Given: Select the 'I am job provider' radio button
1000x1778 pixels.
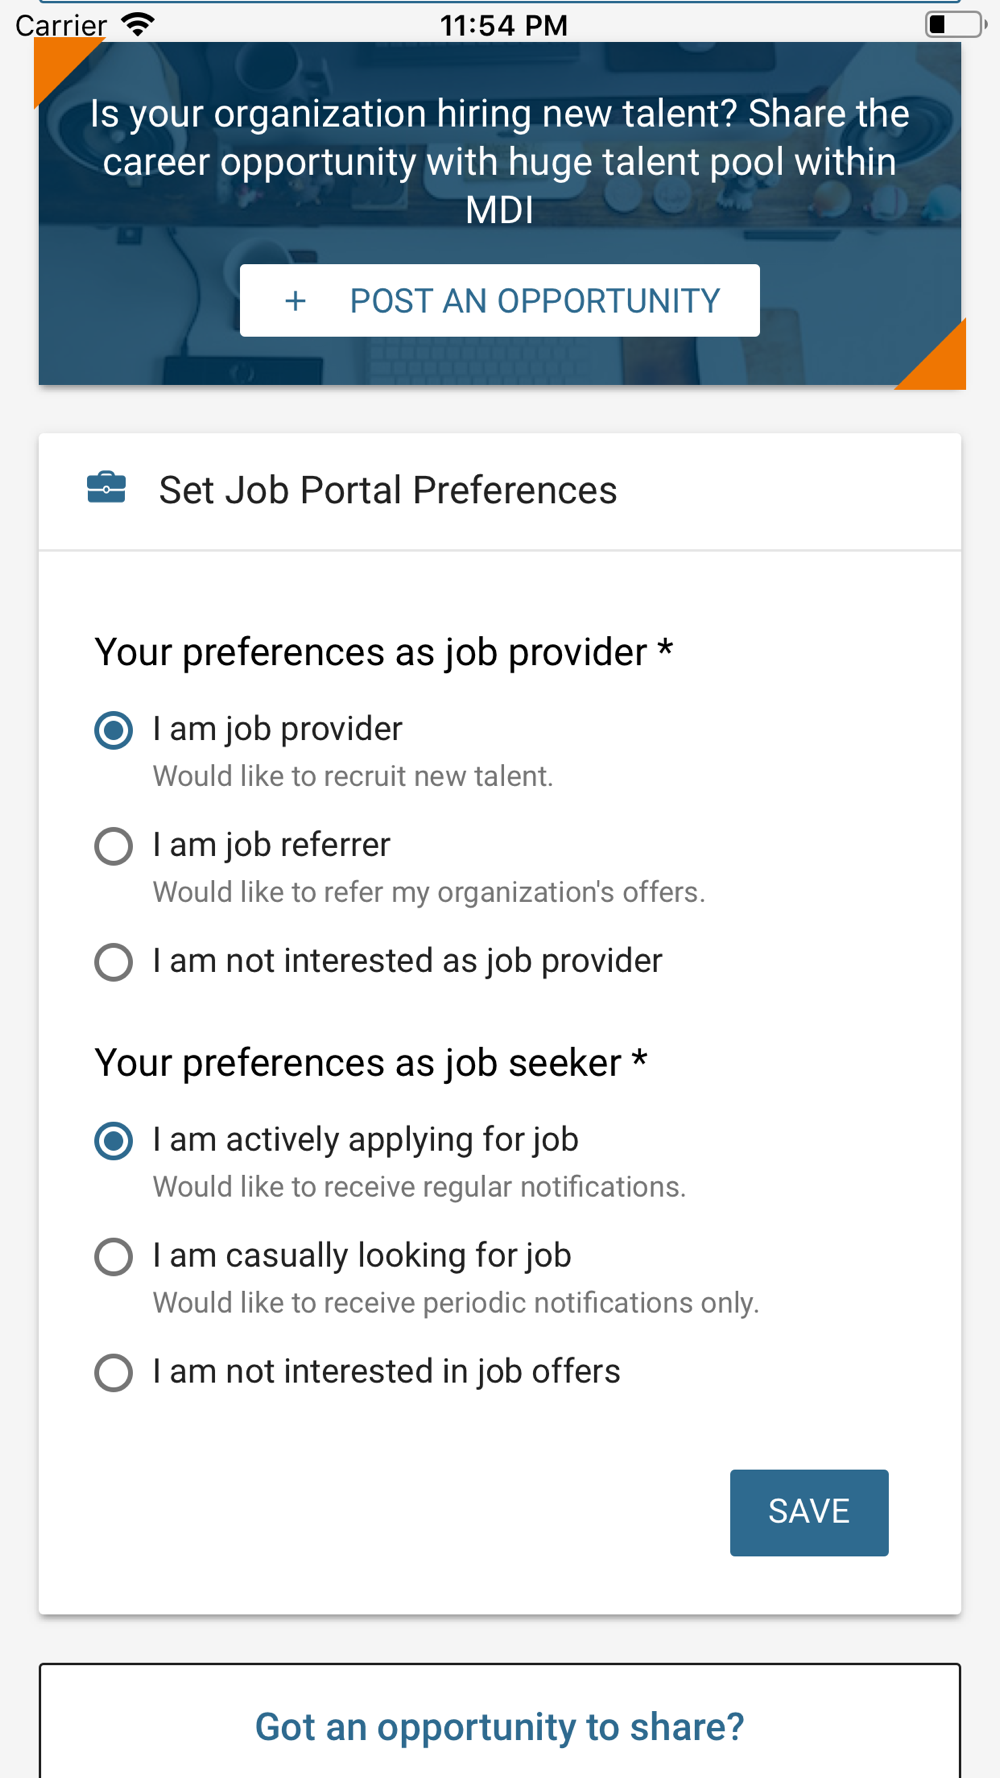Looking at the screenshot, I should [114, 730].
